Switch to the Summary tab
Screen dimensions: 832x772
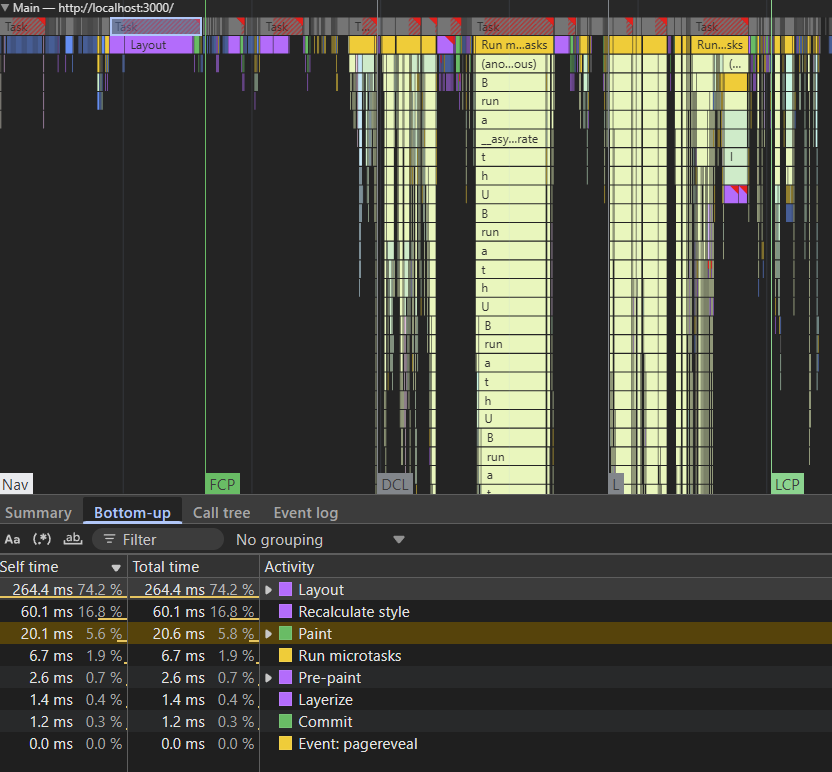tap(38, 513)
